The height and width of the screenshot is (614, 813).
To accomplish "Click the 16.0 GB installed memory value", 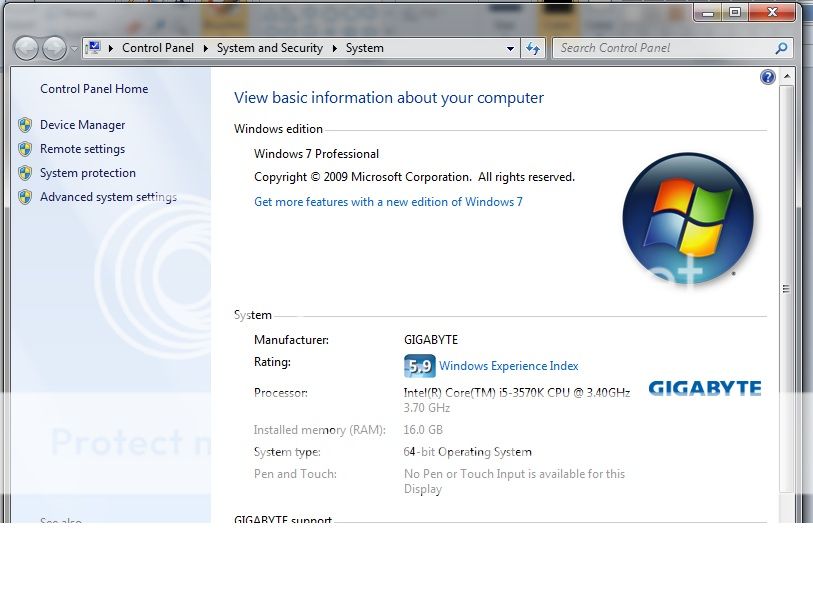I will [x=423, y=430].
